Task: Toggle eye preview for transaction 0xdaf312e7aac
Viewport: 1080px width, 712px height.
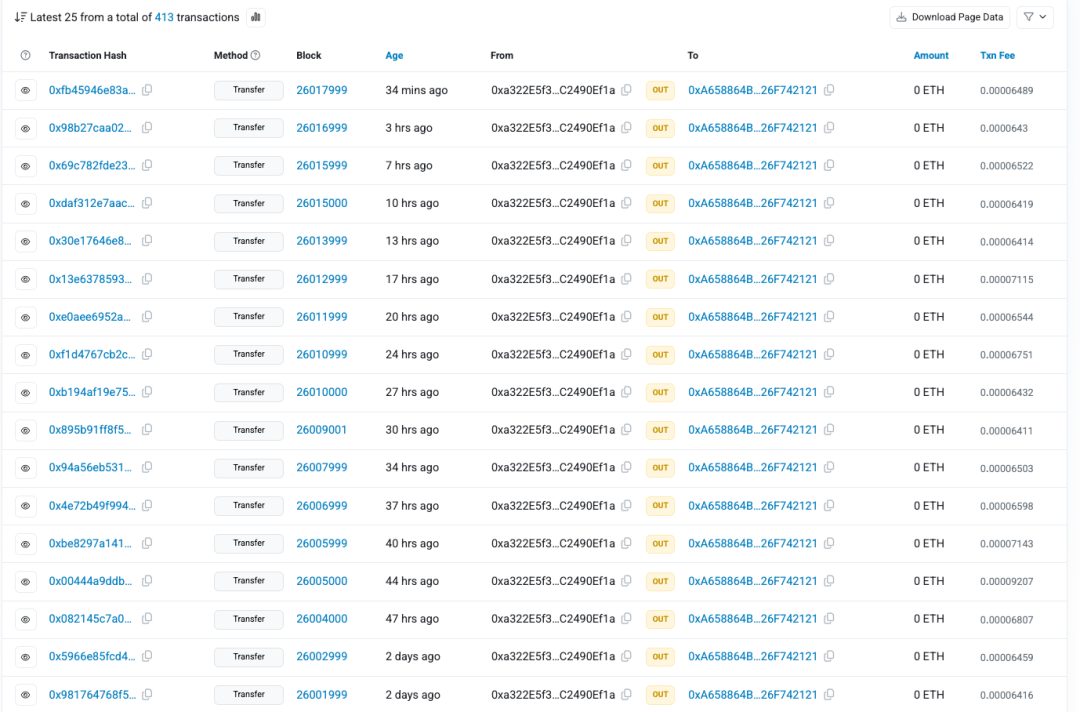Action: (25, 204)
